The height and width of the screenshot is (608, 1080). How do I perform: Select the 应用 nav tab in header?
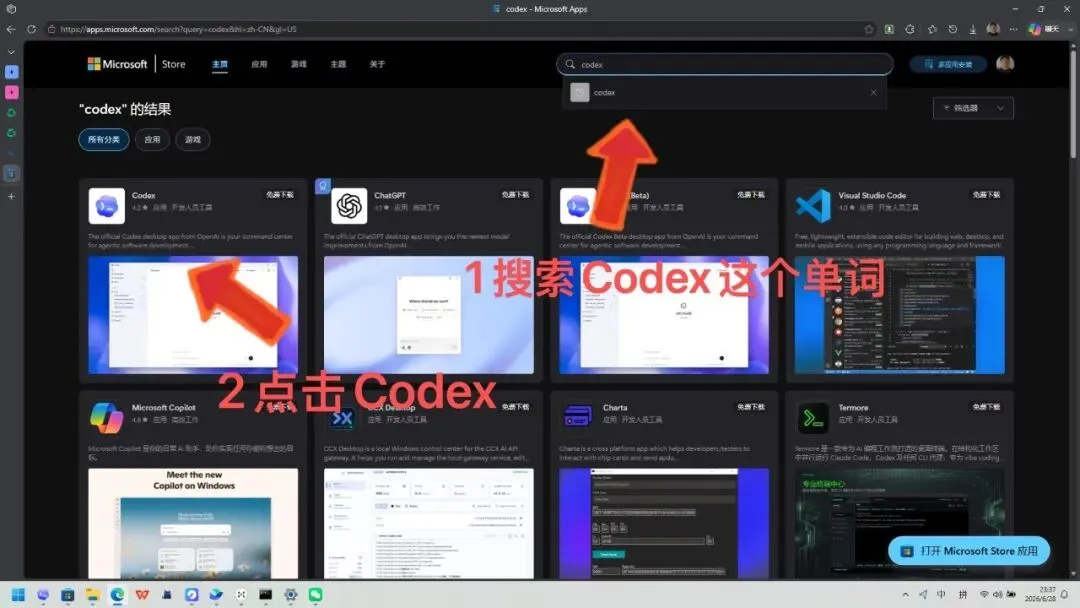[259, 64]
